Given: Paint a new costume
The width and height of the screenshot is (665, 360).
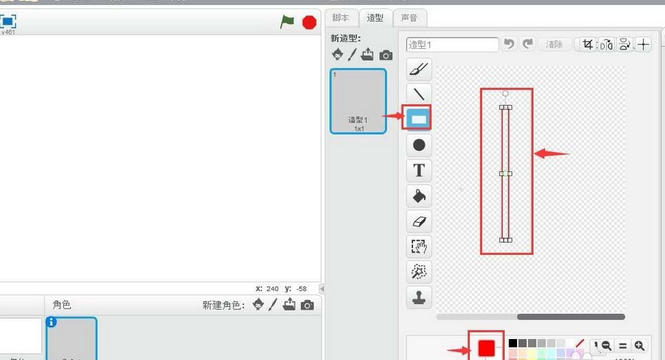Looking at the screenshot, I should pyautogui.click(x=352, y=55).
